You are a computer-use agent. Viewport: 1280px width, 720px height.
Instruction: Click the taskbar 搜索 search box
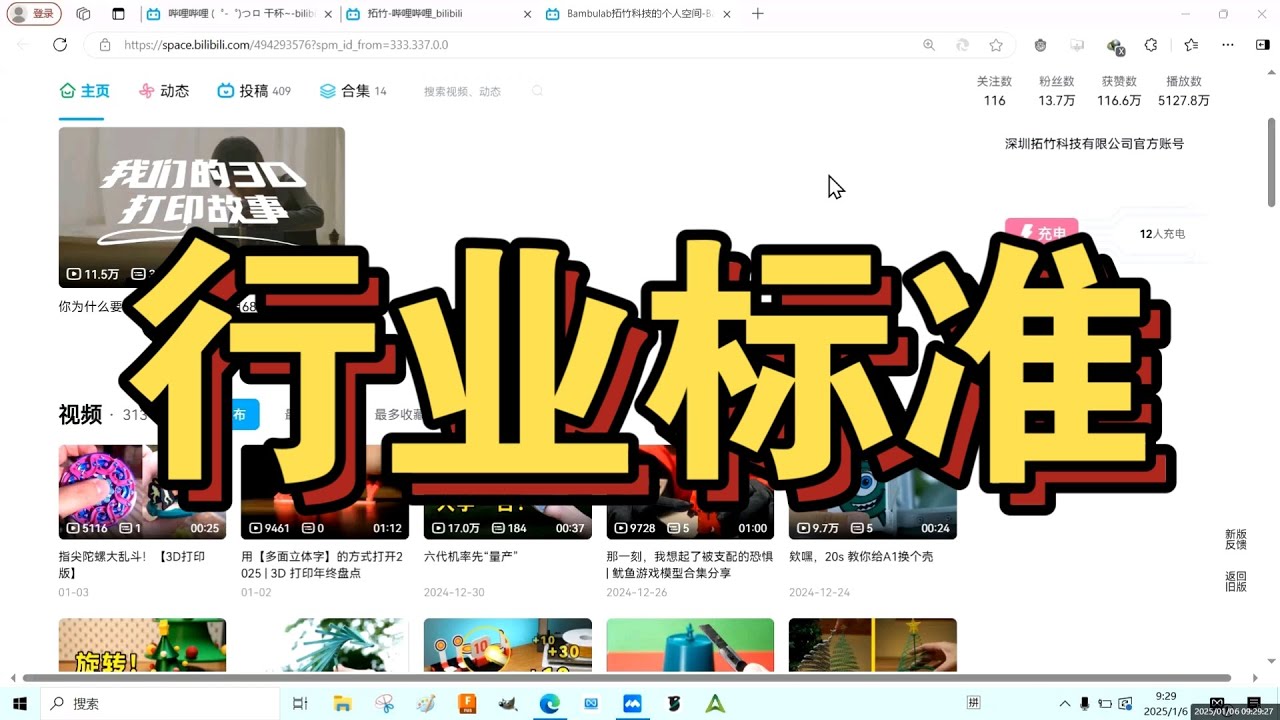[x=160, y=704]
